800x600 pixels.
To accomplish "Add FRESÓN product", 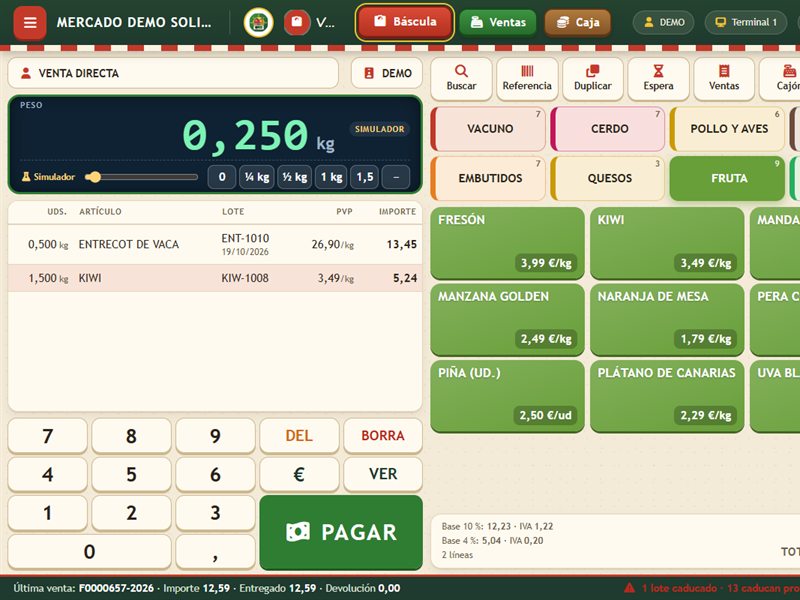I will [x=507, y=243].
